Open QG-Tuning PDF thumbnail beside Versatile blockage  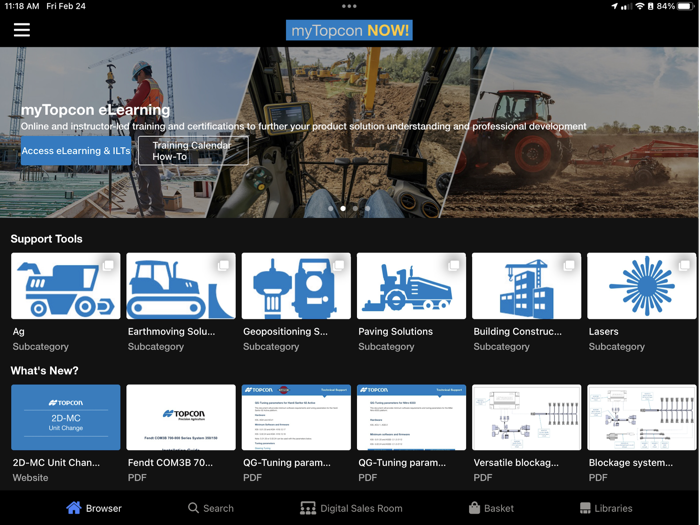click(411, 417)
